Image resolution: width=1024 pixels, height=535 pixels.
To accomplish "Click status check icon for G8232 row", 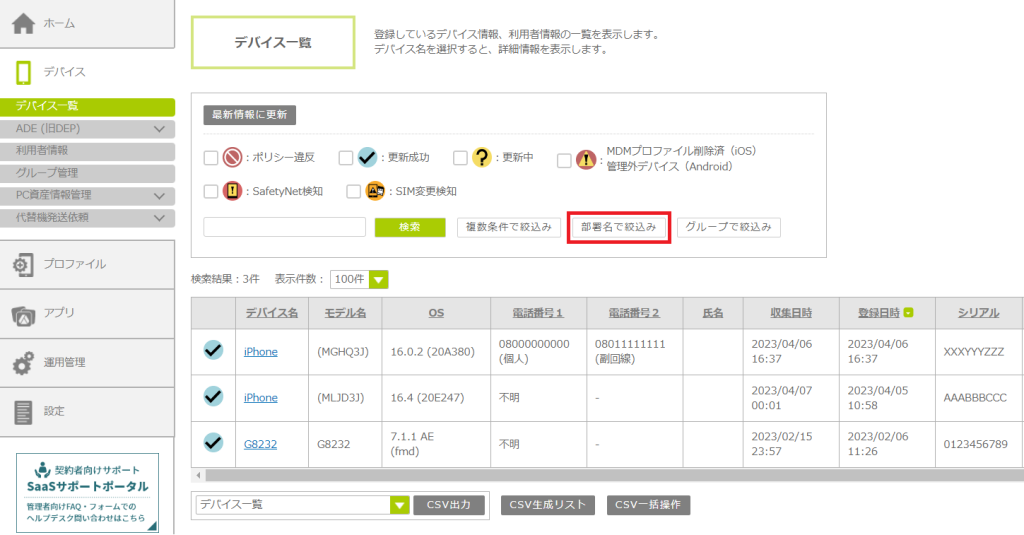I will pos(213,442).
